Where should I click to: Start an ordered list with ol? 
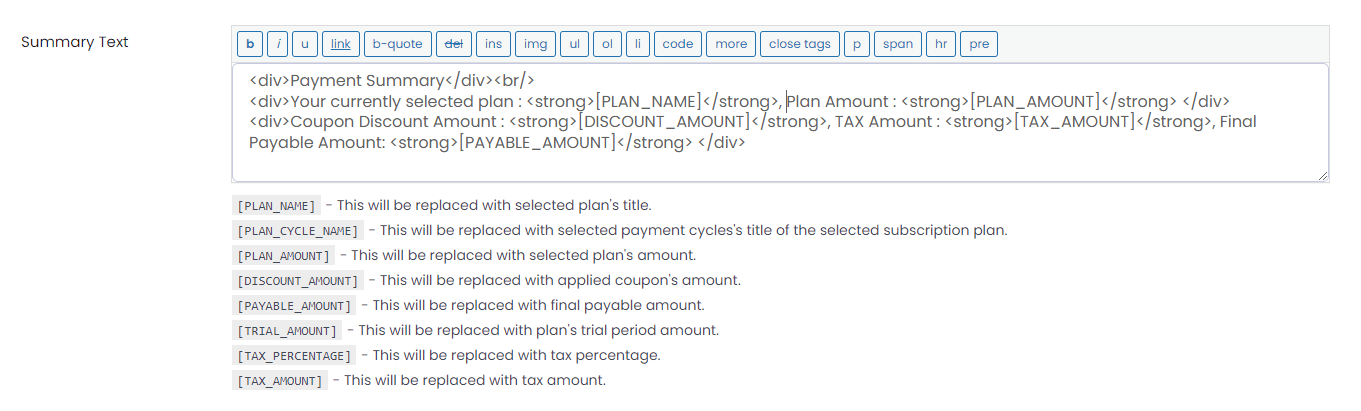607,44
